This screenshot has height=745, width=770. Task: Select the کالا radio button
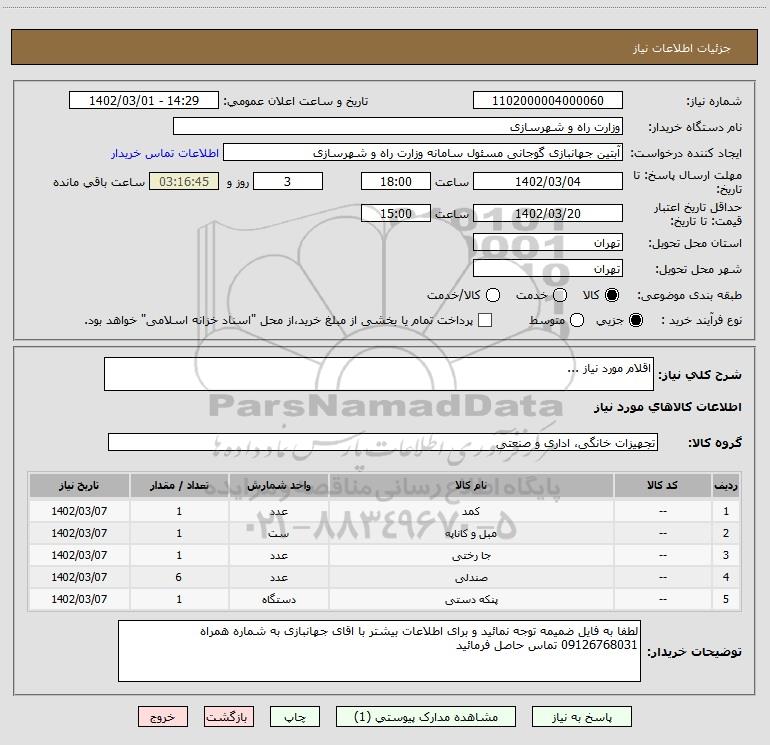pos(612,295)
